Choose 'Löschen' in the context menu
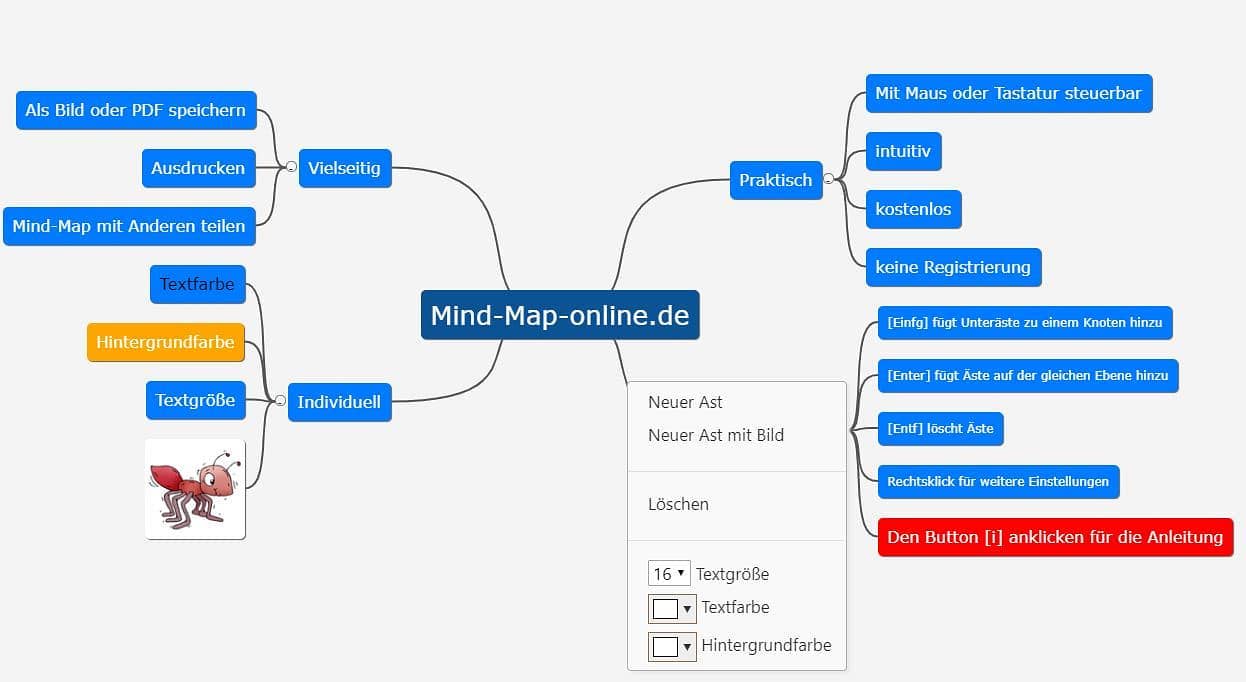The width and height of the screenshot is (1246, 682). point(678,504)
